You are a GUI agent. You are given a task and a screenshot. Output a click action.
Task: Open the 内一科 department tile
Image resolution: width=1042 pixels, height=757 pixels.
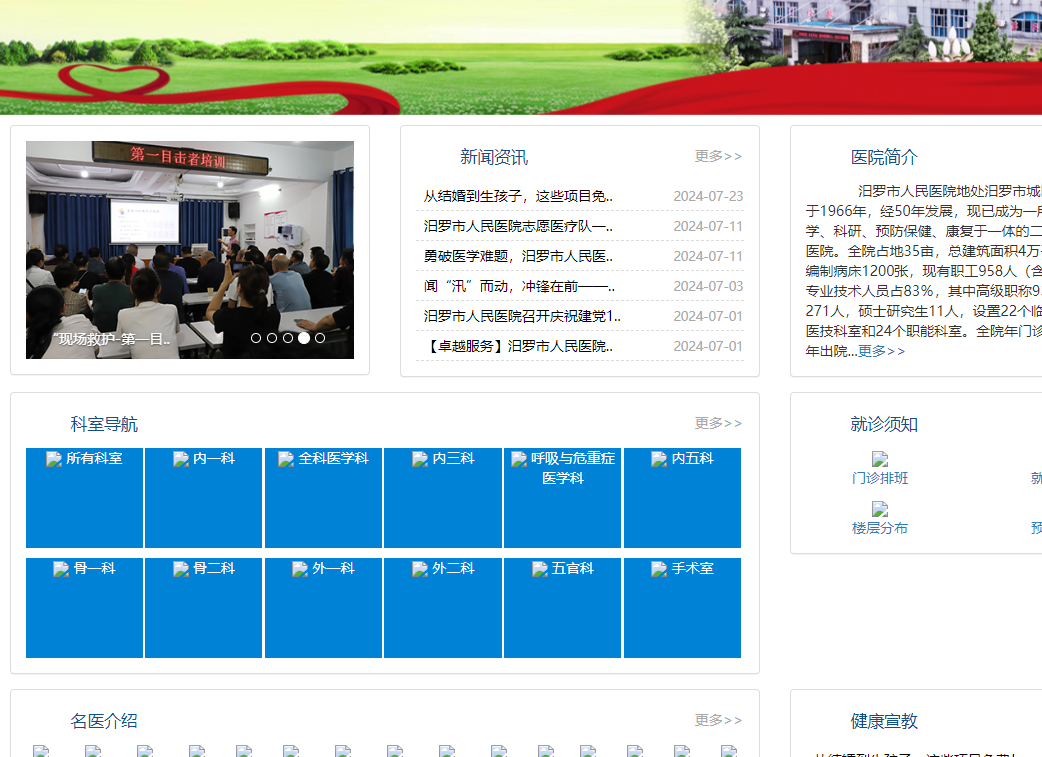[203, 498]
